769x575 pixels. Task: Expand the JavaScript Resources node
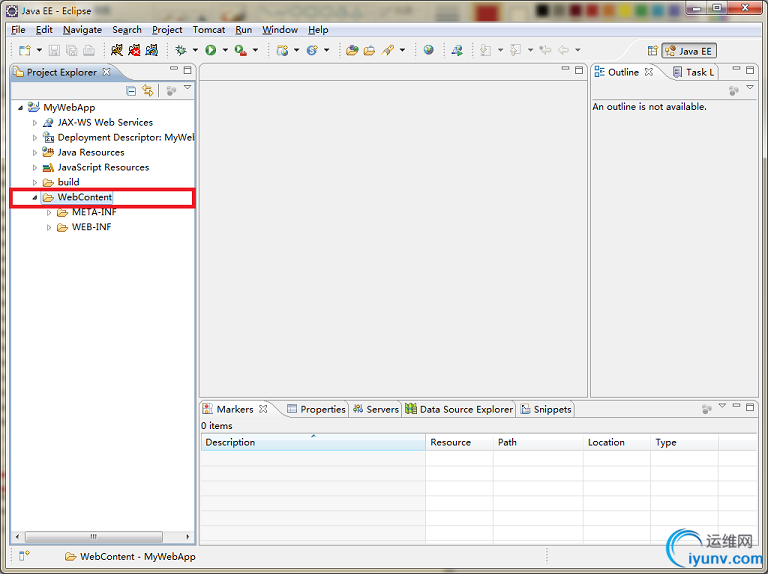click(x=35, y=168)
